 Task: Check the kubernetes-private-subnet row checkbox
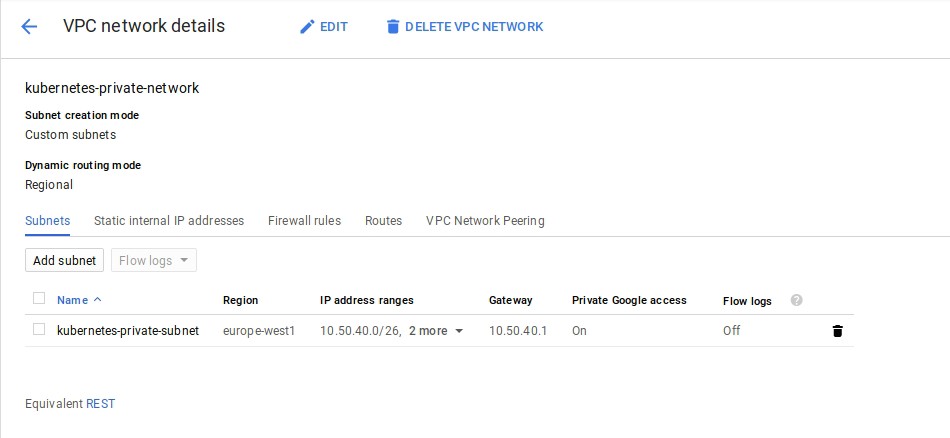tap(39, 329)
